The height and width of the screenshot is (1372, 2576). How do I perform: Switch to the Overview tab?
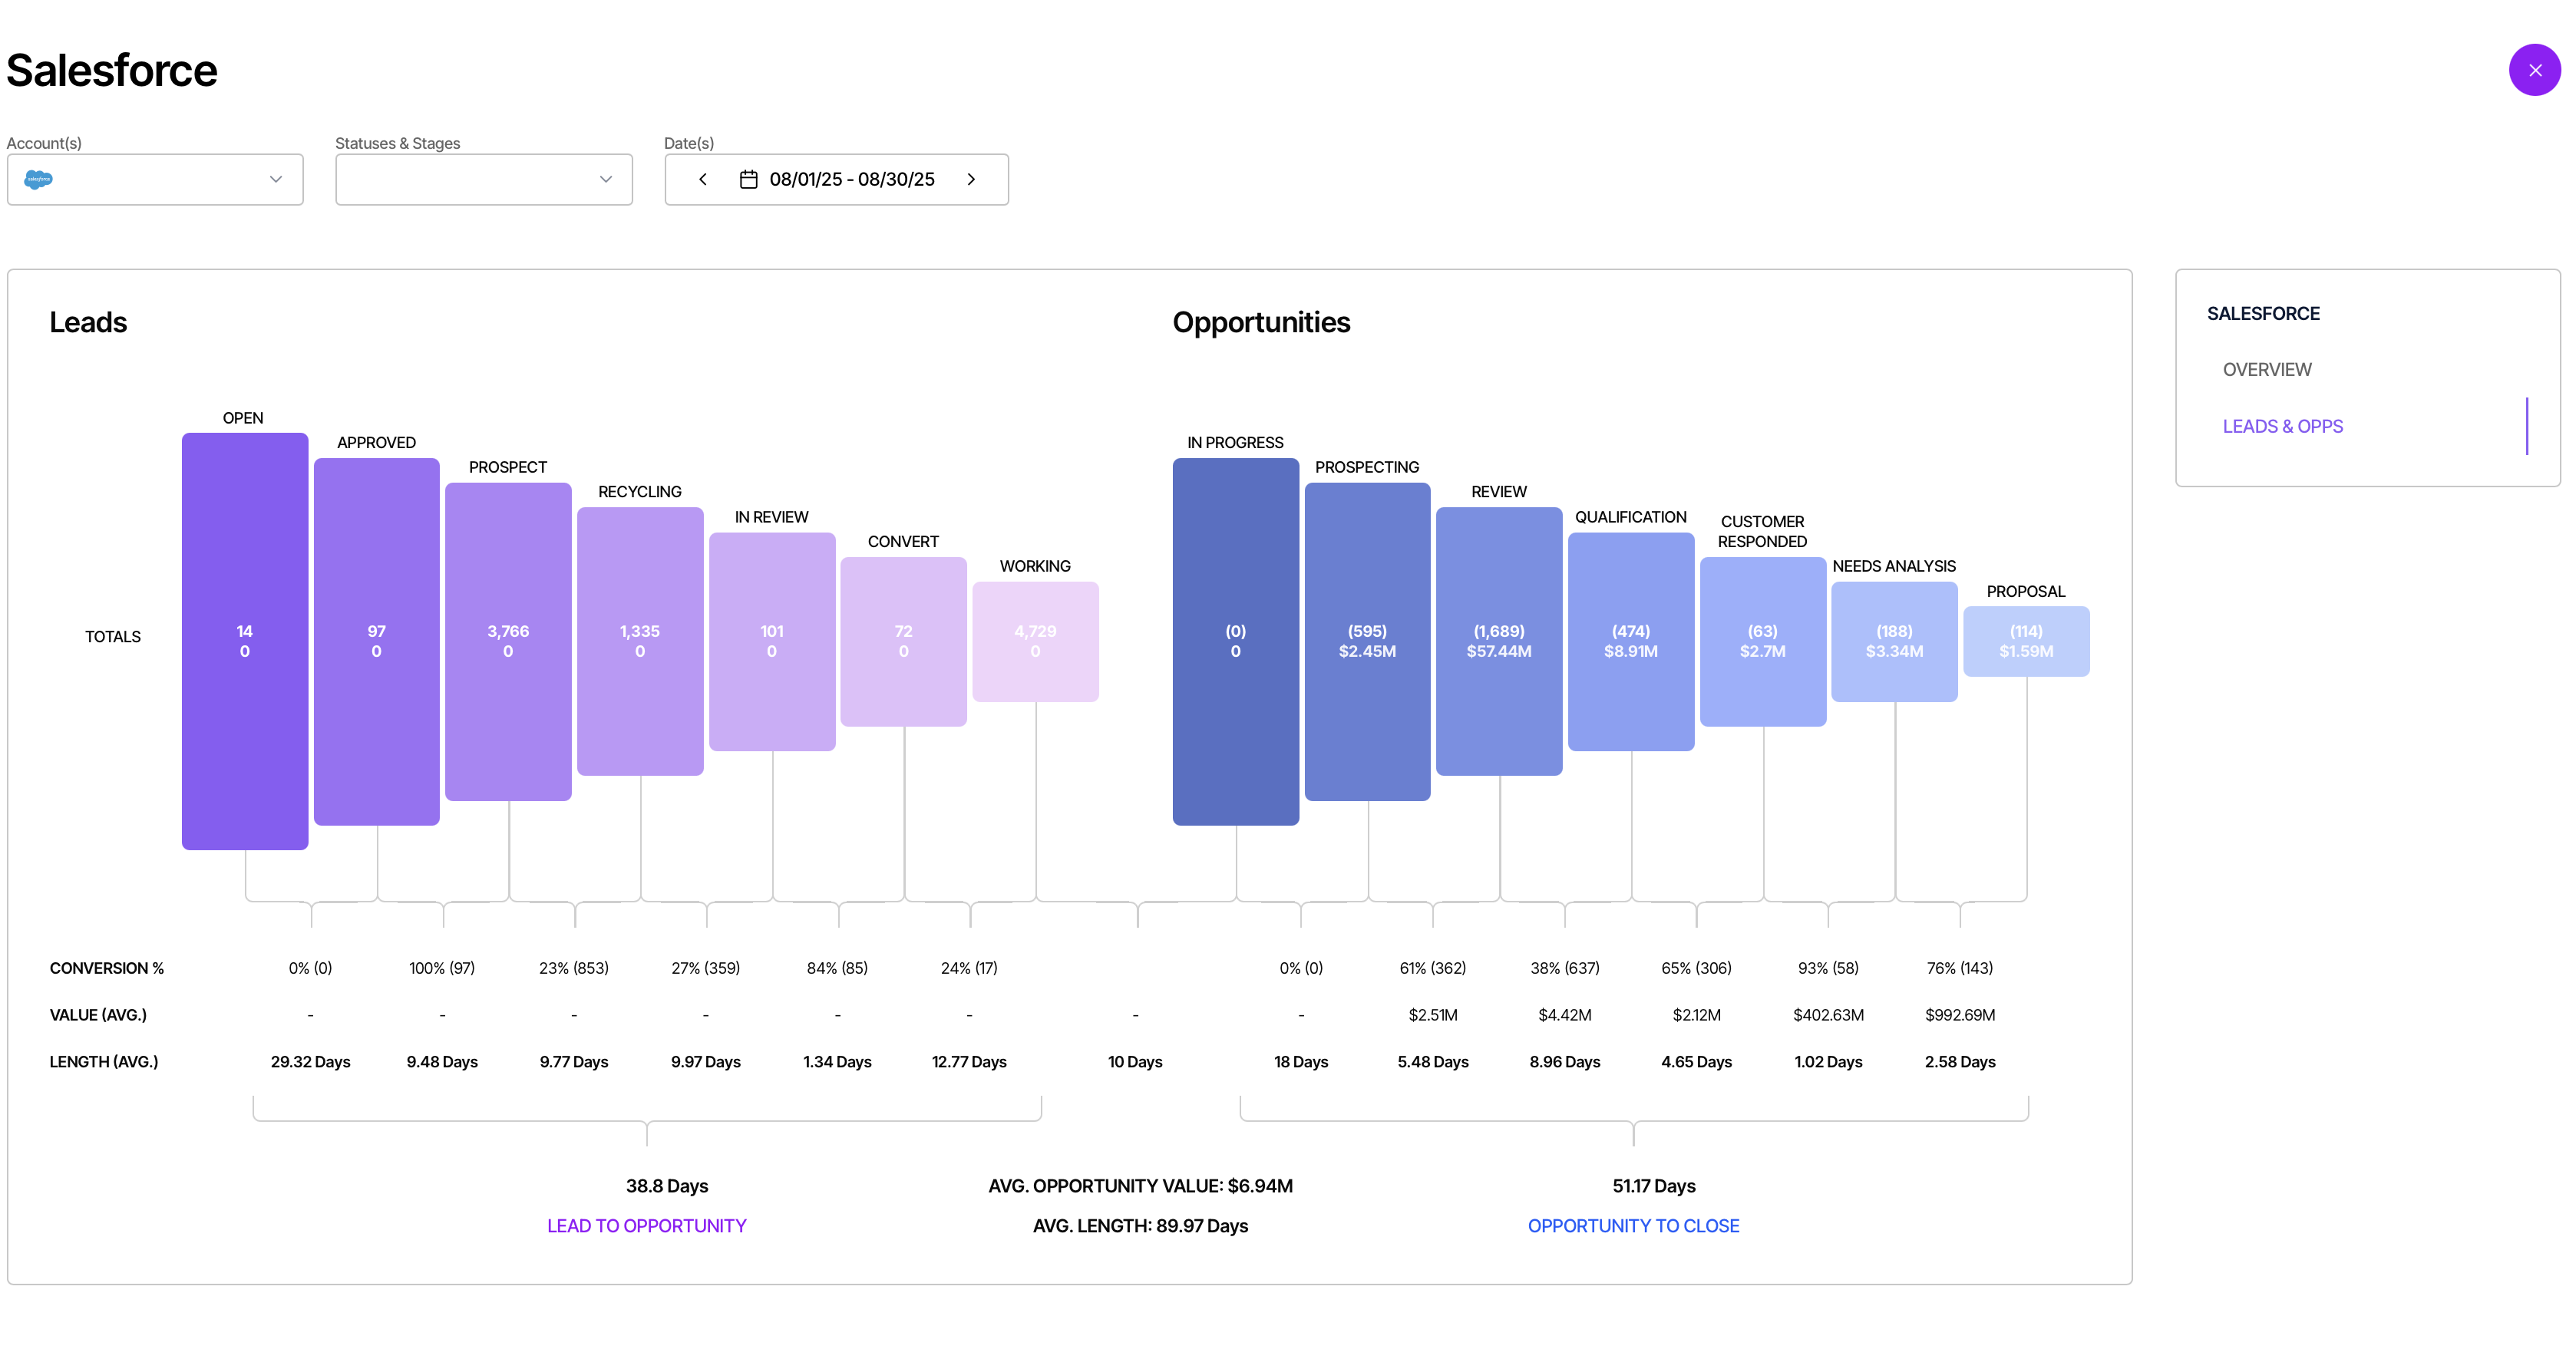point(2267,370)
